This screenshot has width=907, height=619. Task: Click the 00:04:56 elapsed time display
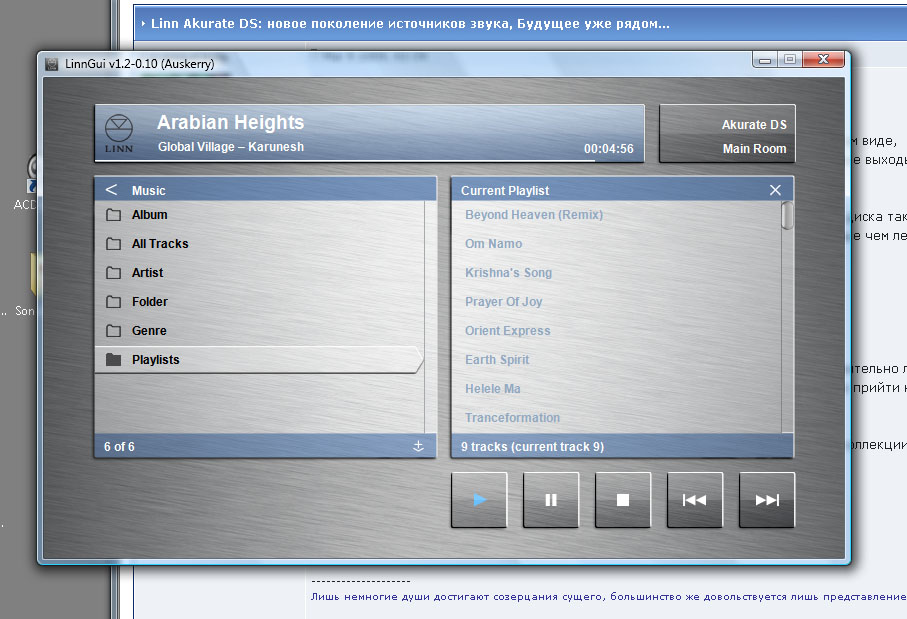click(x=609, y=149)
